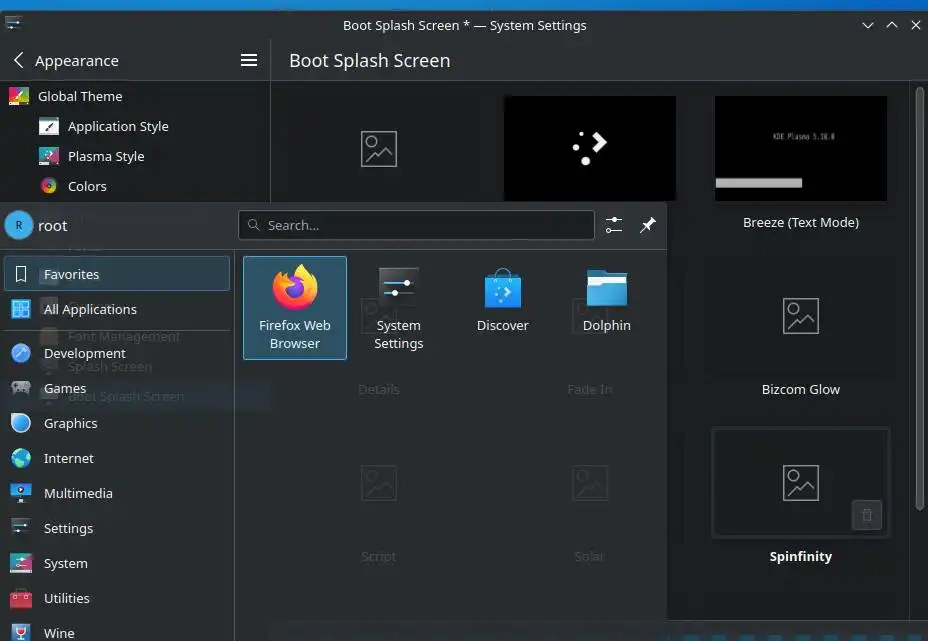The image size is (928, 641).
Task: Open Dolphin file manager
Action: 606,308
